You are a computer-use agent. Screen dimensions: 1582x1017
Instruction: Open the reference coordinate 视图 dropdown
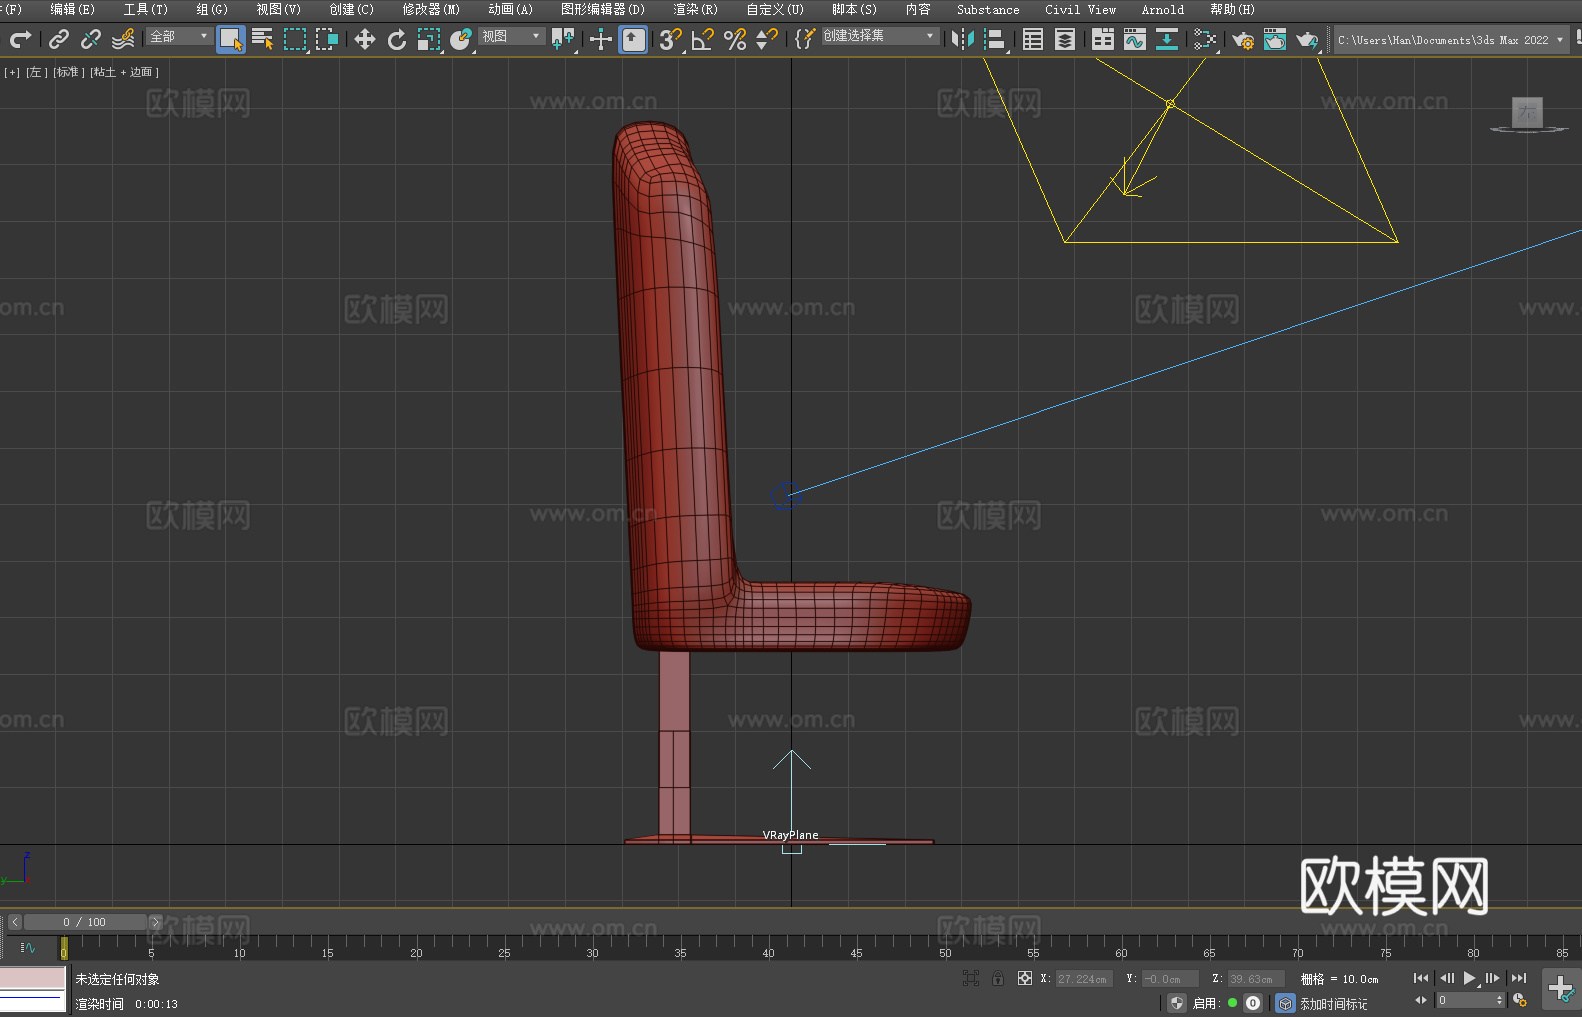(511, 36)
